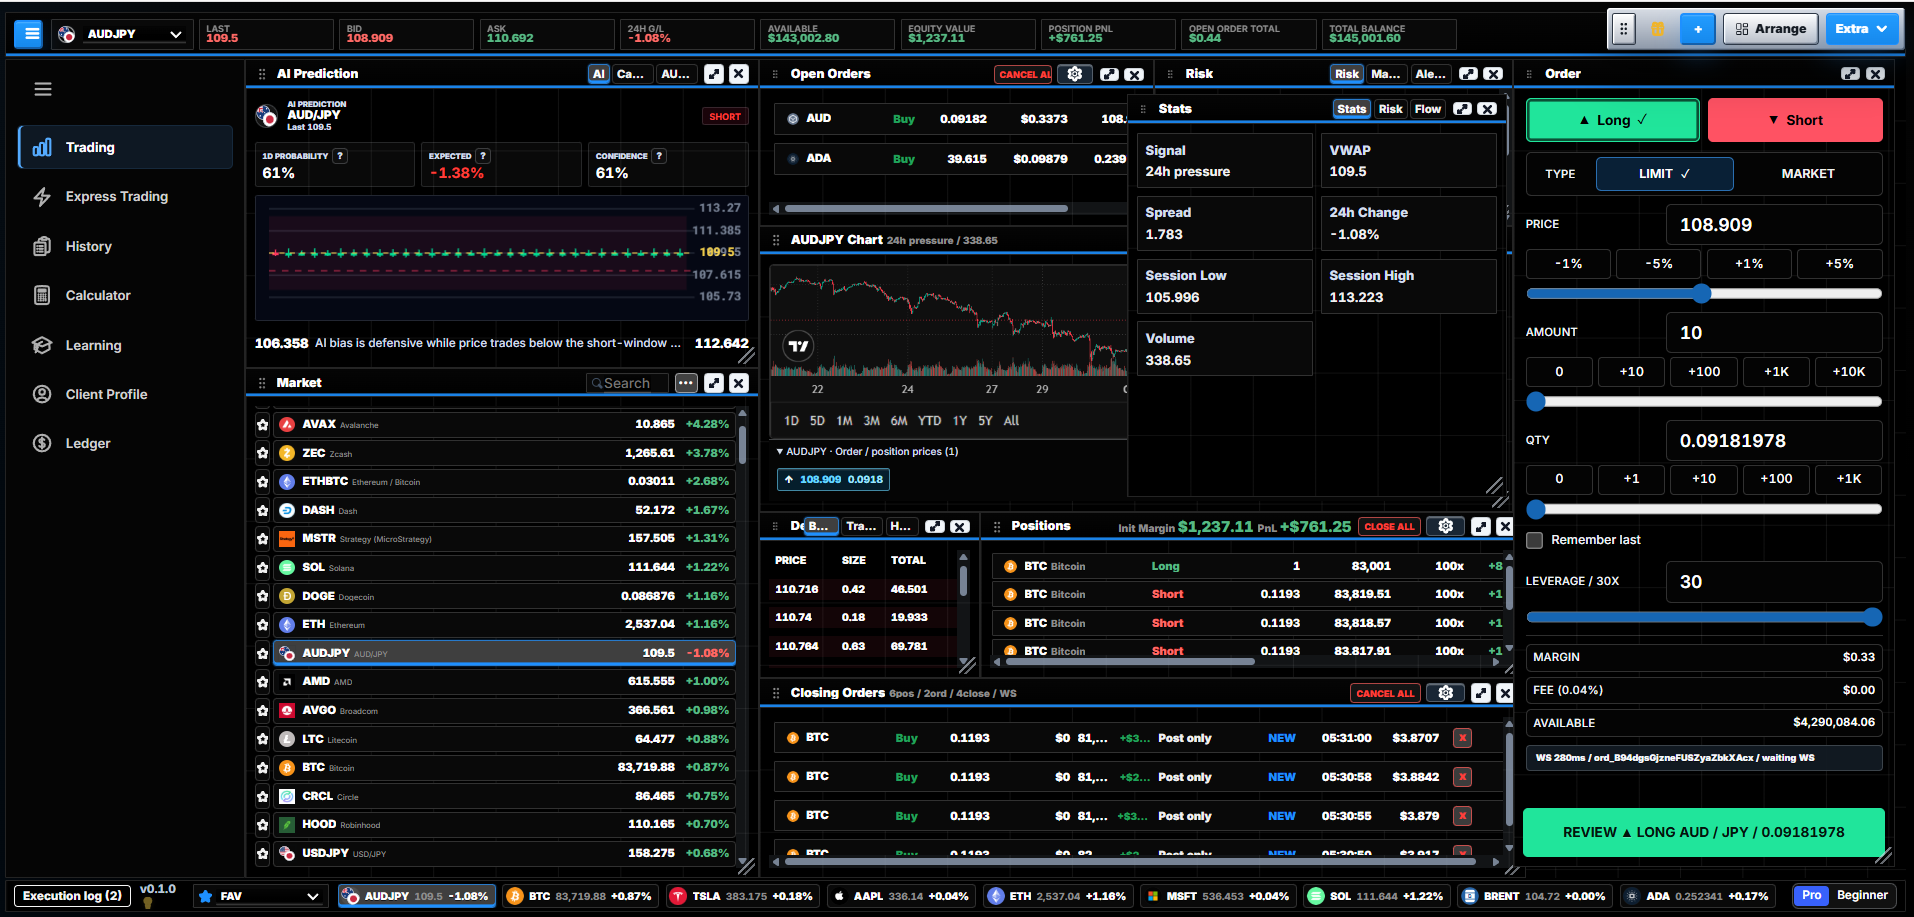
Task: Open the FAV watchlist dropdown
Action: pos(259,896)
